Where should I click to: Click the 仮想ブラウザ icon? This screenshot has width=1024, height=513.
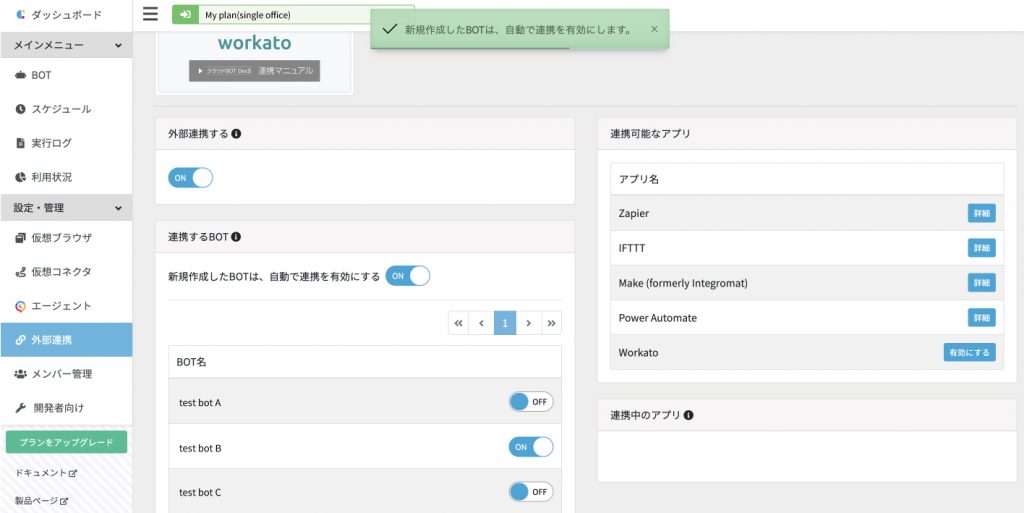click(20, 238)
